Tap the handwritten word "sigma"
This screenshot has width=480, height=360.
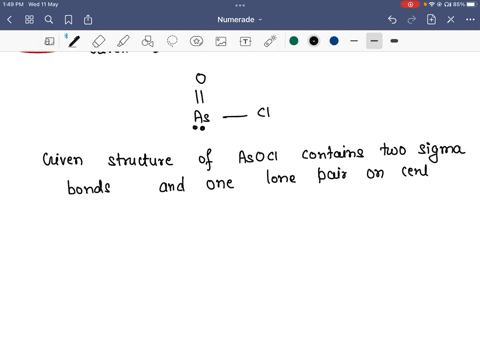[441, 152]
